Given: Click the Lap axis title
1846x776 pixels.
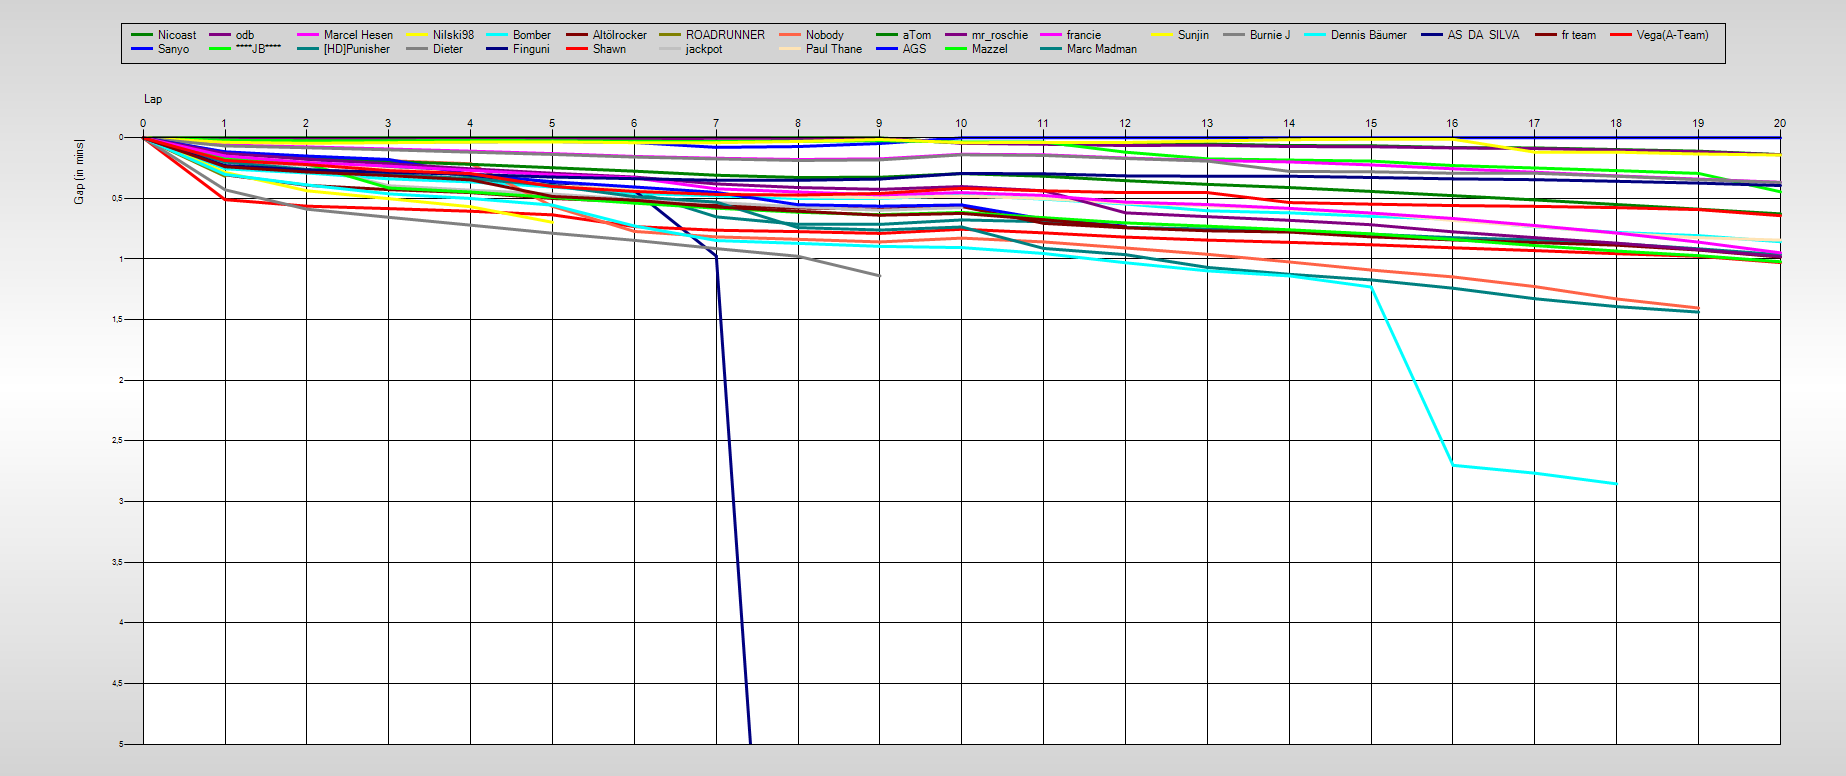Looking at the screenshot, I should click(153, 99).
